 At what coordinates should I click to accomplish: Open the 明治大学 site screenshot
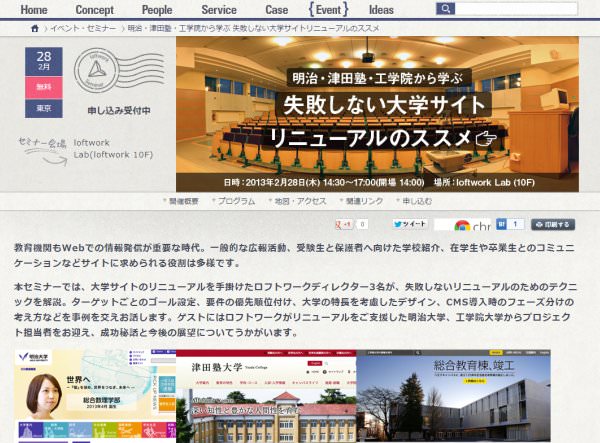[x=95, y=396]
